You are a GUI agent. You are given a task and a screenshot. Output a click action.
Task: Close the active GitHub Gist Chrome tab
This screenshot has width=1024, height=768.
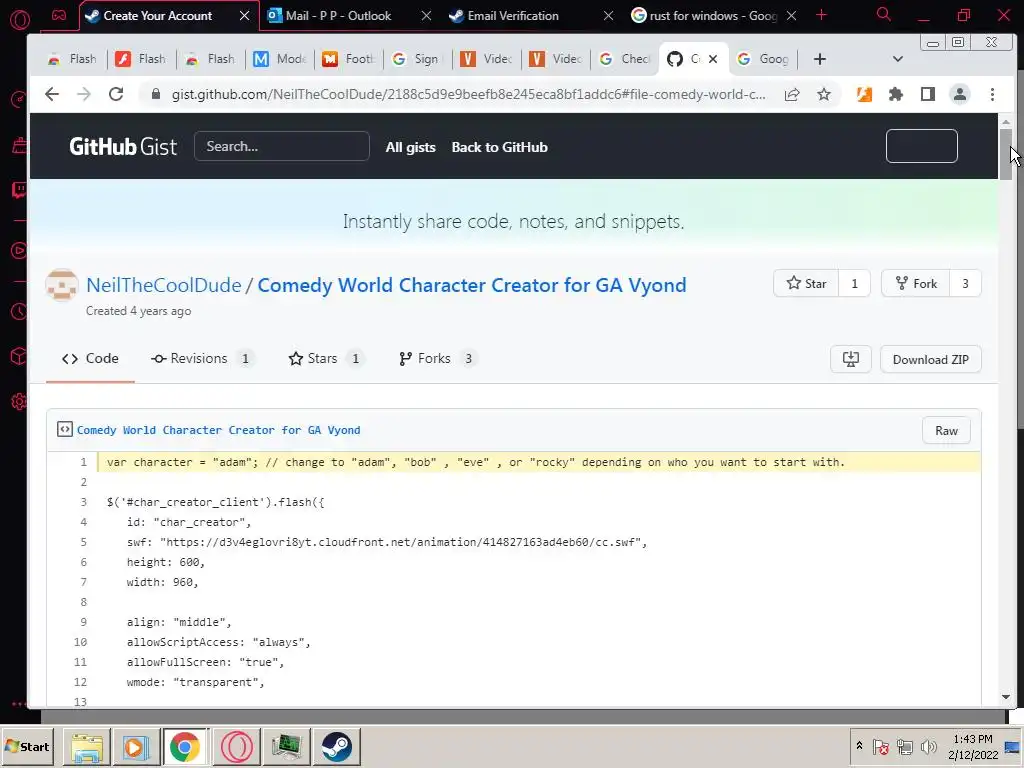coord(713,59)
